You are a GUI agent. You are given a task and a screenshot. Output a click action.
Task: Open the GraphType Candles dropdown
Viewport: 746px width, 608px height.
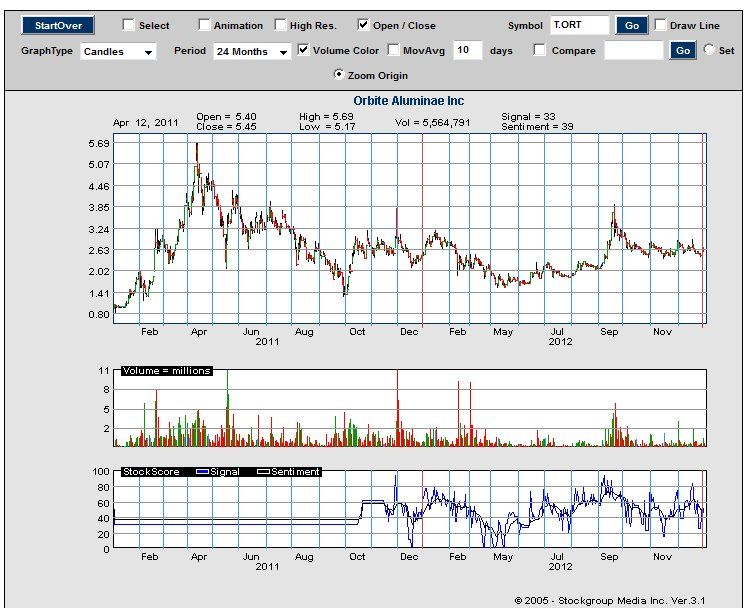(x=118, y=51)
